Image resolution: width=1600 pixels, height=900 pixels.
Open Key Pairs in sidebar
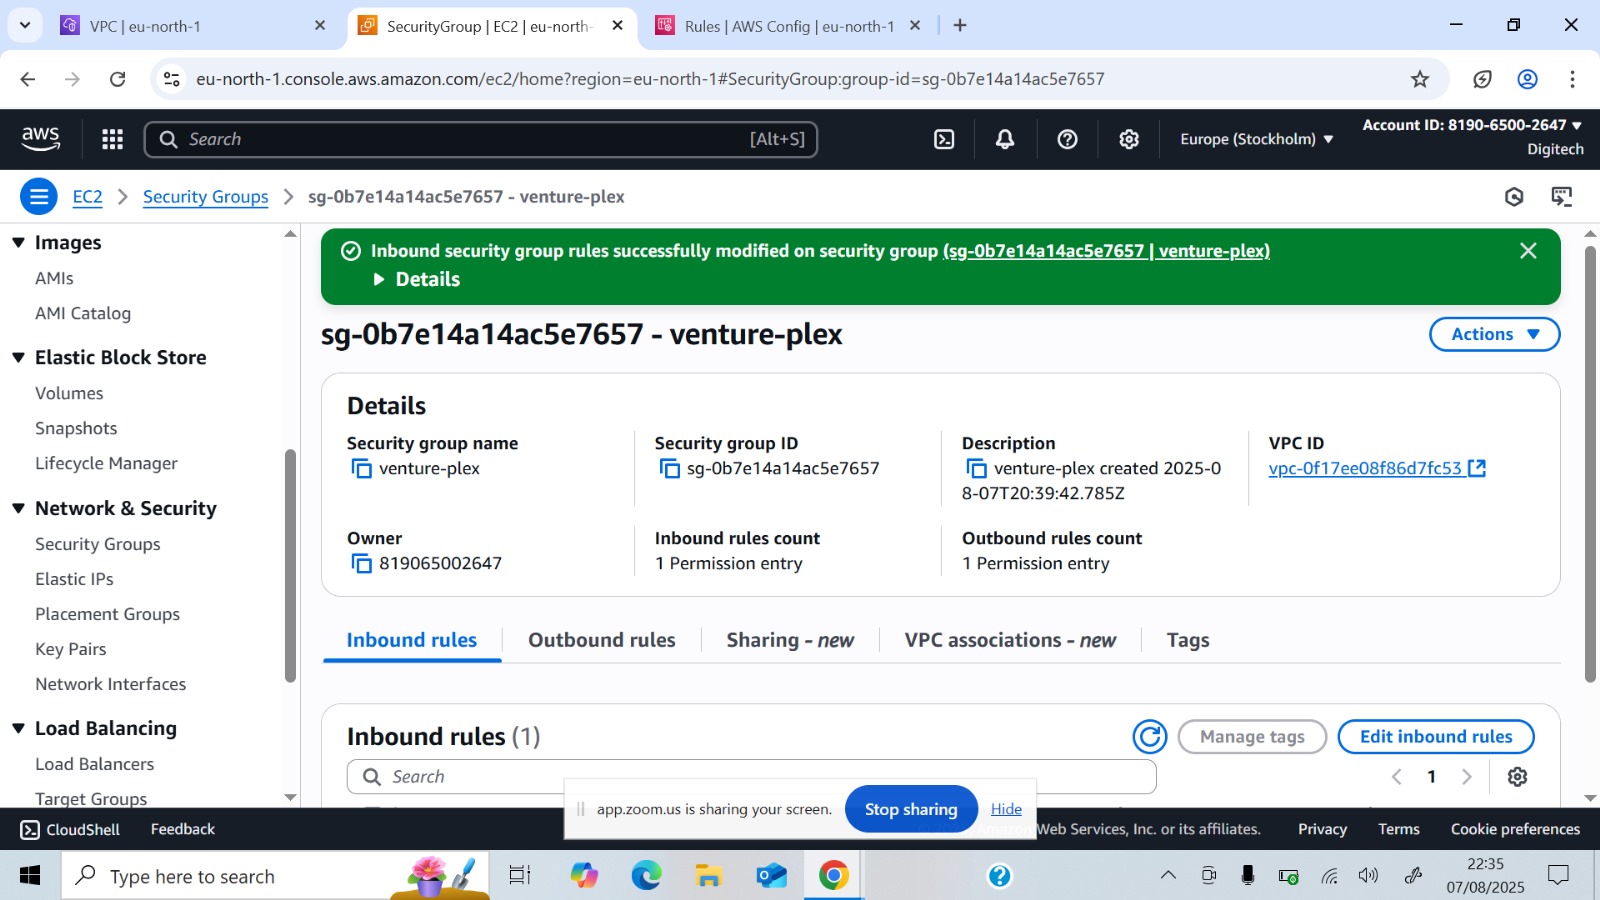point(70,649)
